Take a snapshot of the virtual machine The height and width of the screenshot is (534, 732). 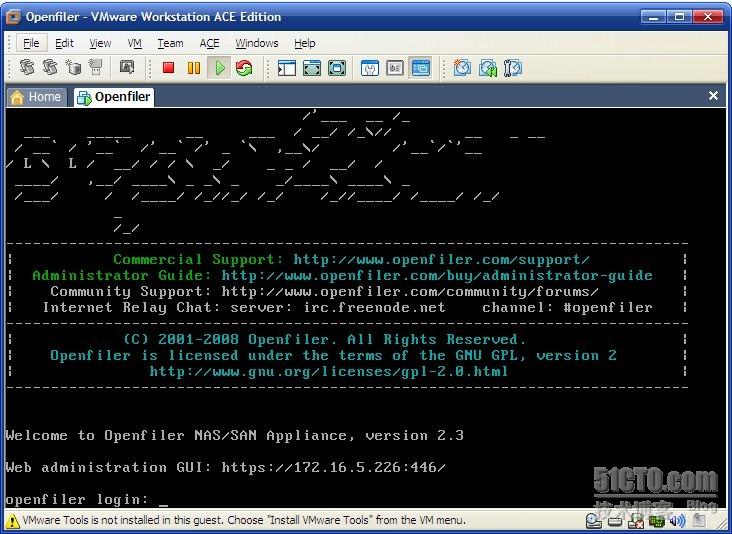[462, 68]
